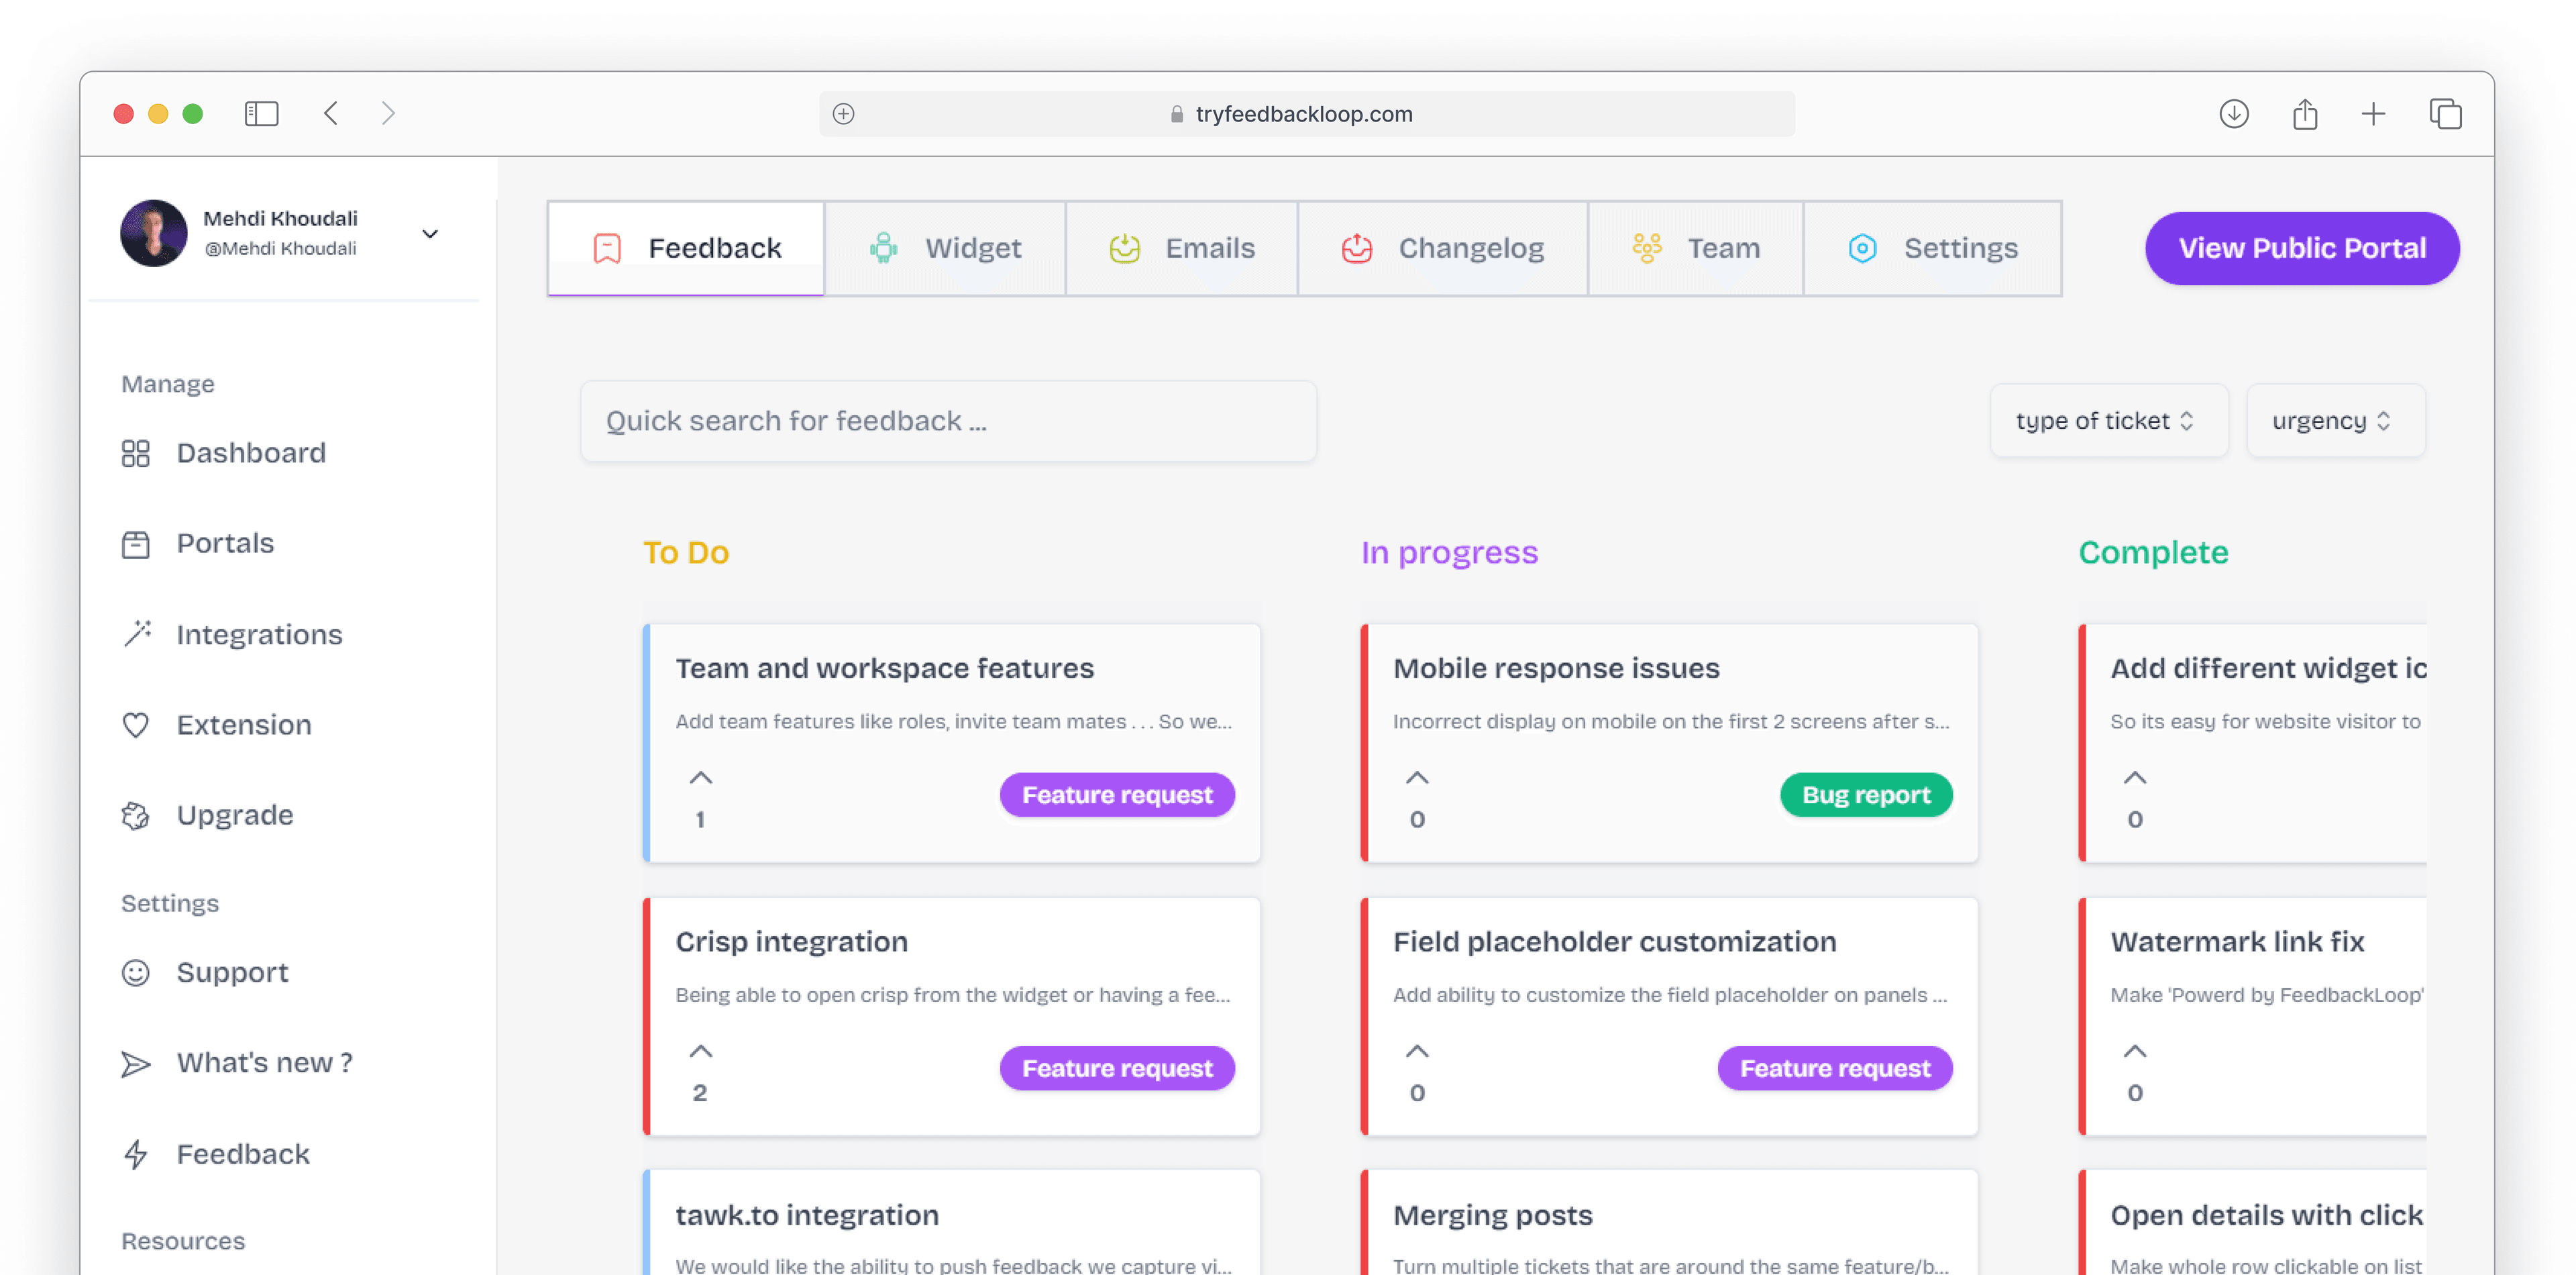This screenshot has width=2576, height=1275.
Task: Open the urgency dropdown filter
Action: [2334, 421]
